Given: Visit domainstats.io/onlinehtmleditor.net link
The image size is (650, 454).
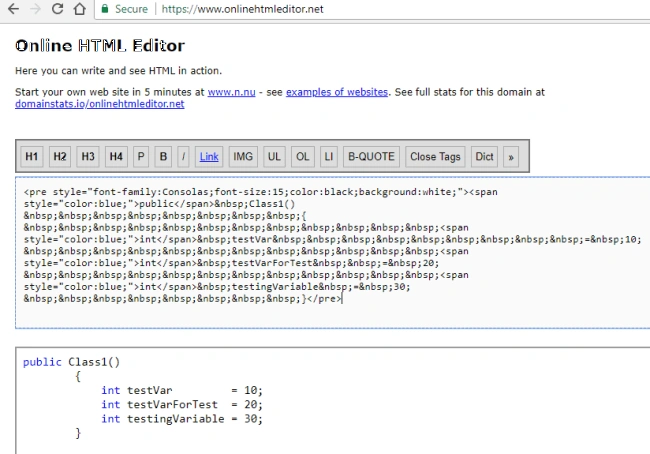Looking at the screenshot, I should pos(99,104).
